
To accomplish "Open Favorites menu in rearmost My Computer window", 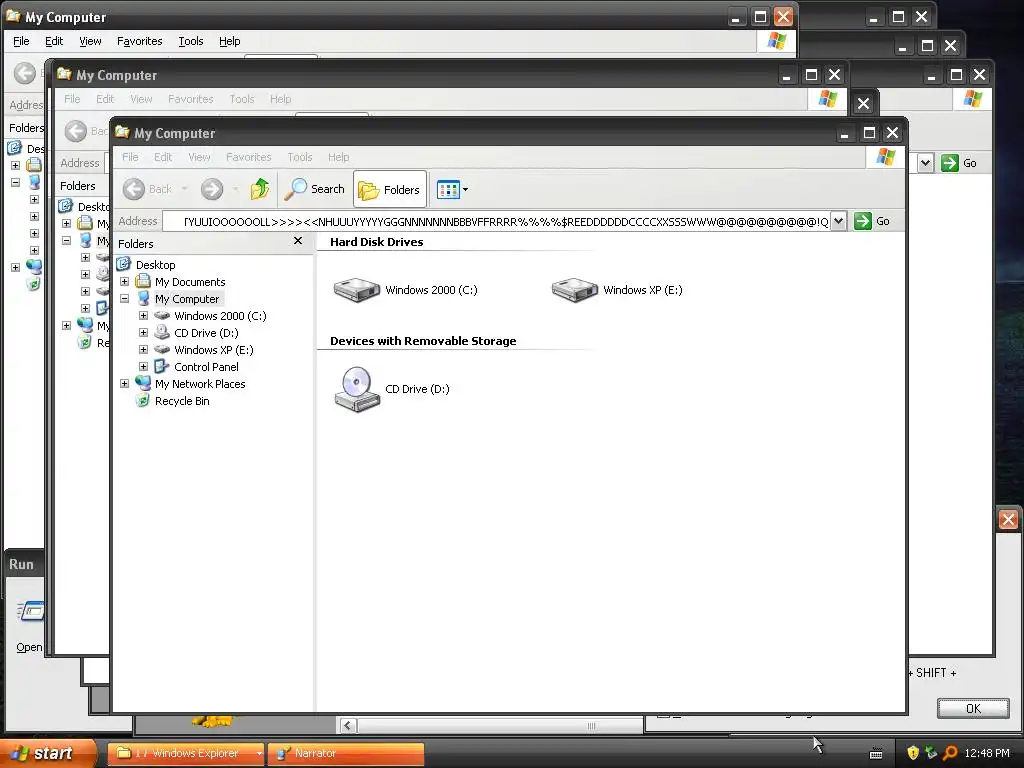I will [x=140, y=41].
